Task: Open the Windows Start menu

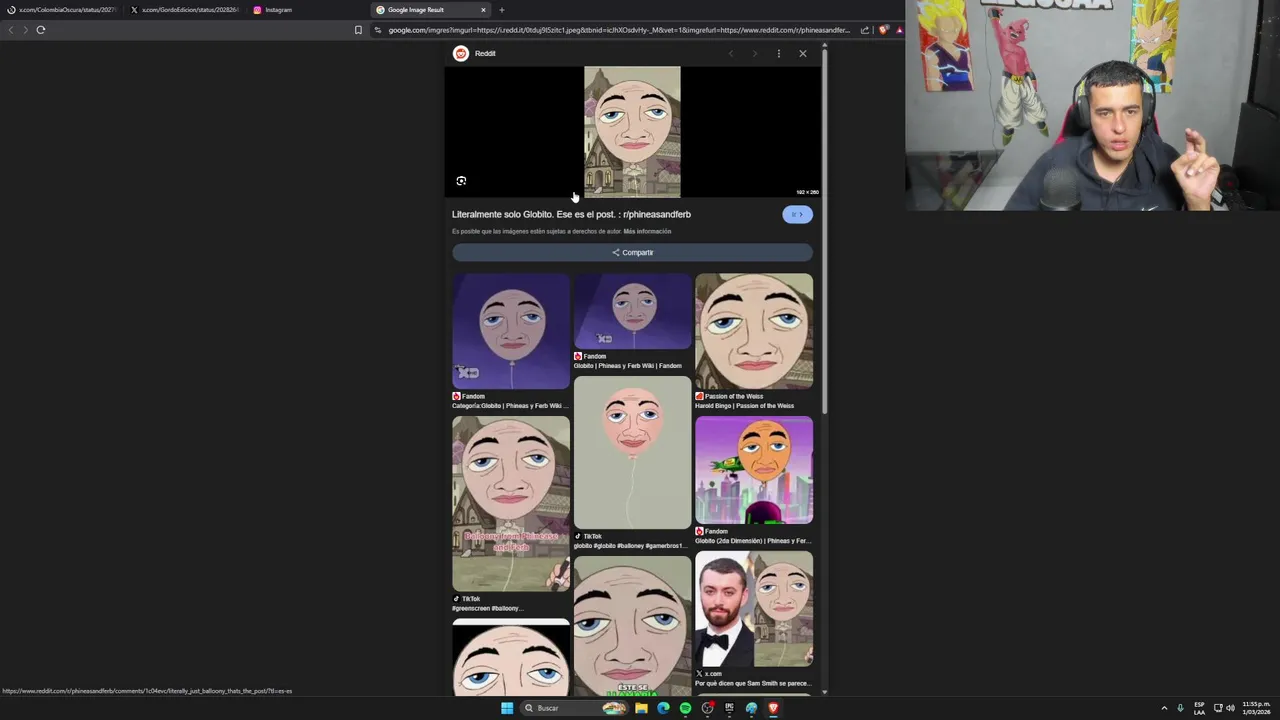Action: [507, 708]
